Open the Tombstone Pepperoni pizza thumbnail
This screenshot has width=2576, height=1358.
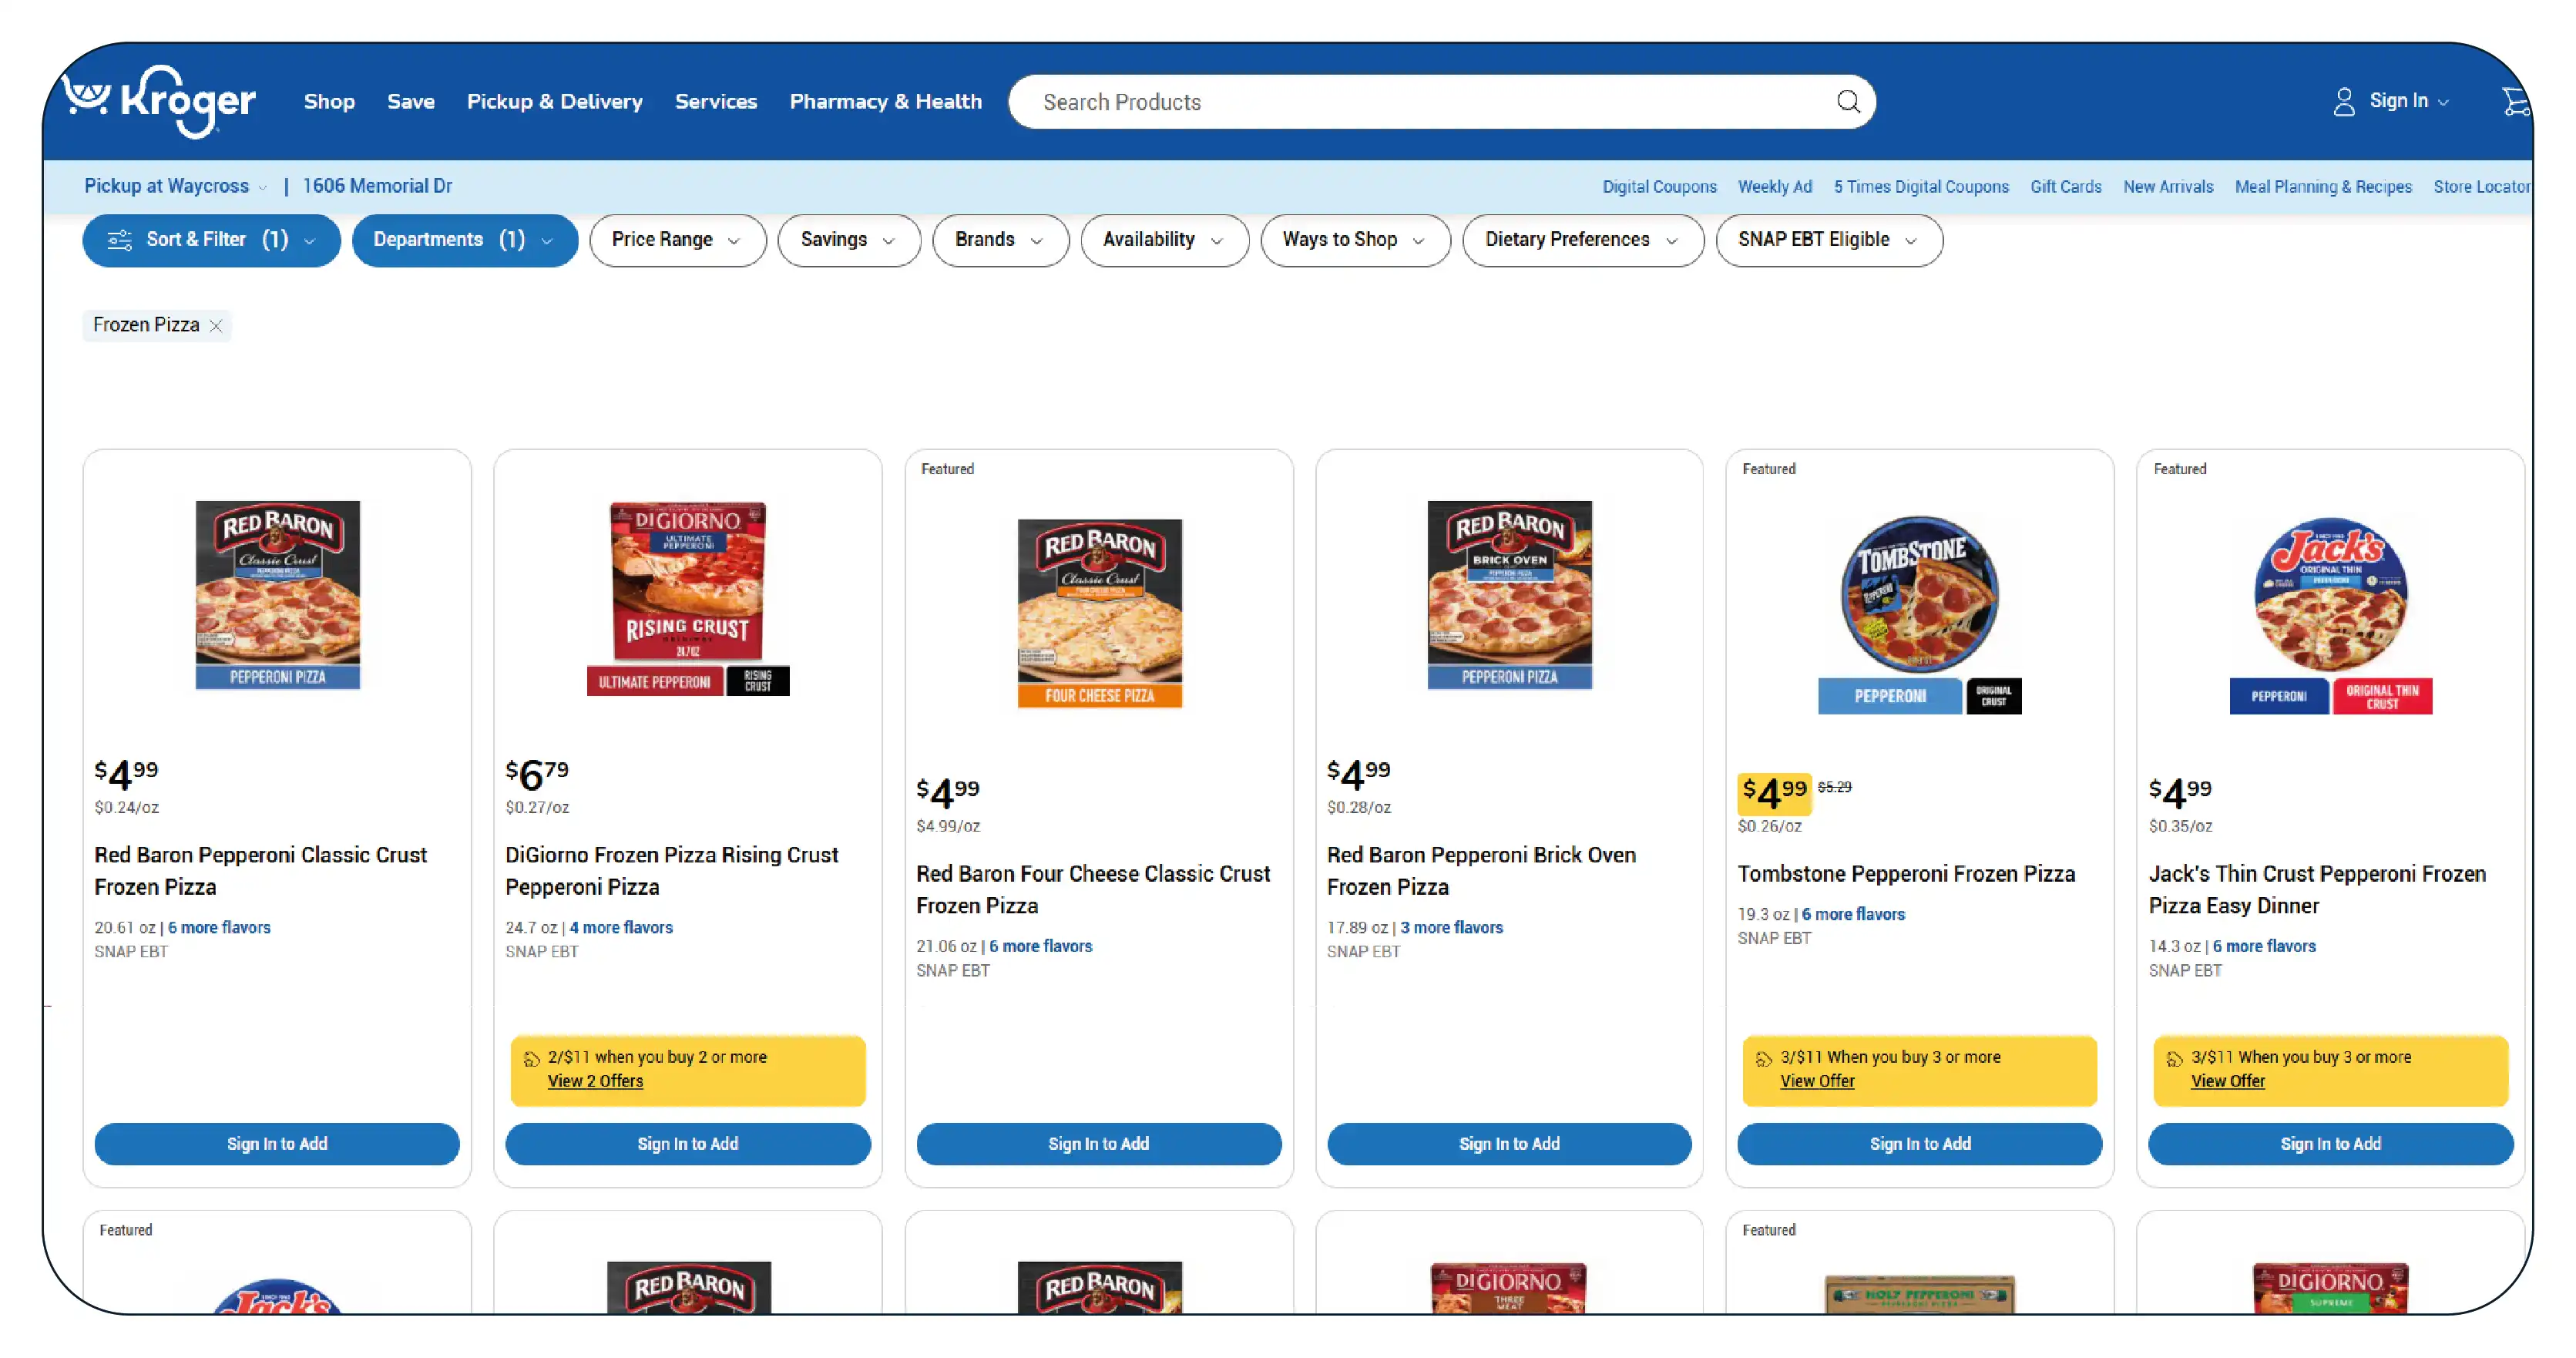pyautogui.click(x=1919, y=612)
